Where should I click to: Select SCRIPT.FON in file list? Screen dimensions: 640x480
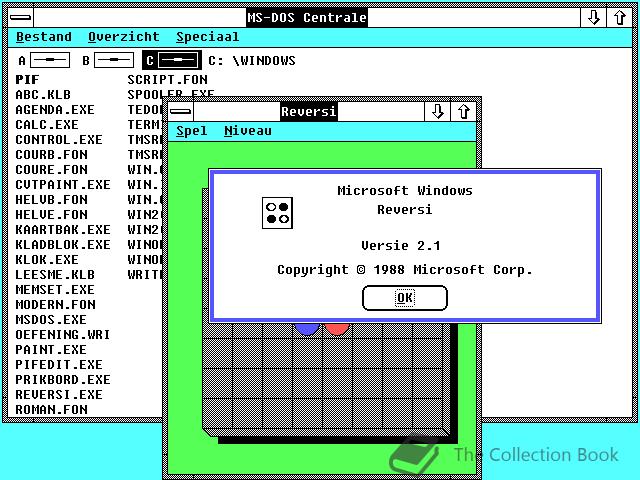(167, 80)
